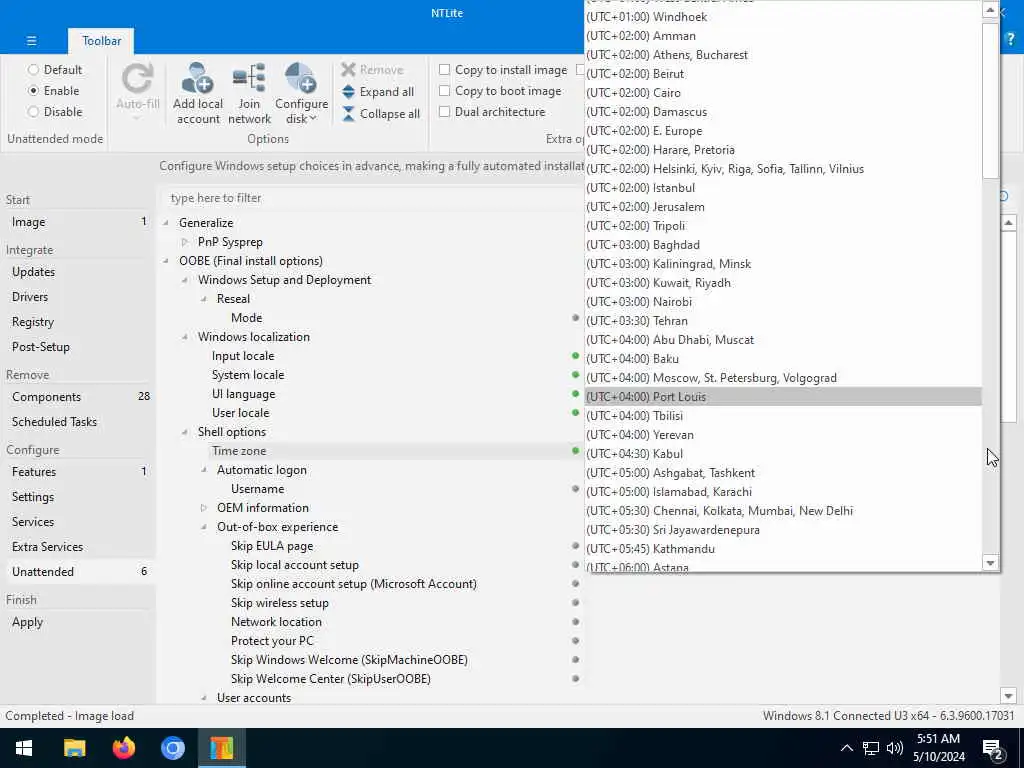The image size is (1024, 768).
Task: Choose (UTC+03:30) Tehran time zone
Action: click(x=783, y=321)
